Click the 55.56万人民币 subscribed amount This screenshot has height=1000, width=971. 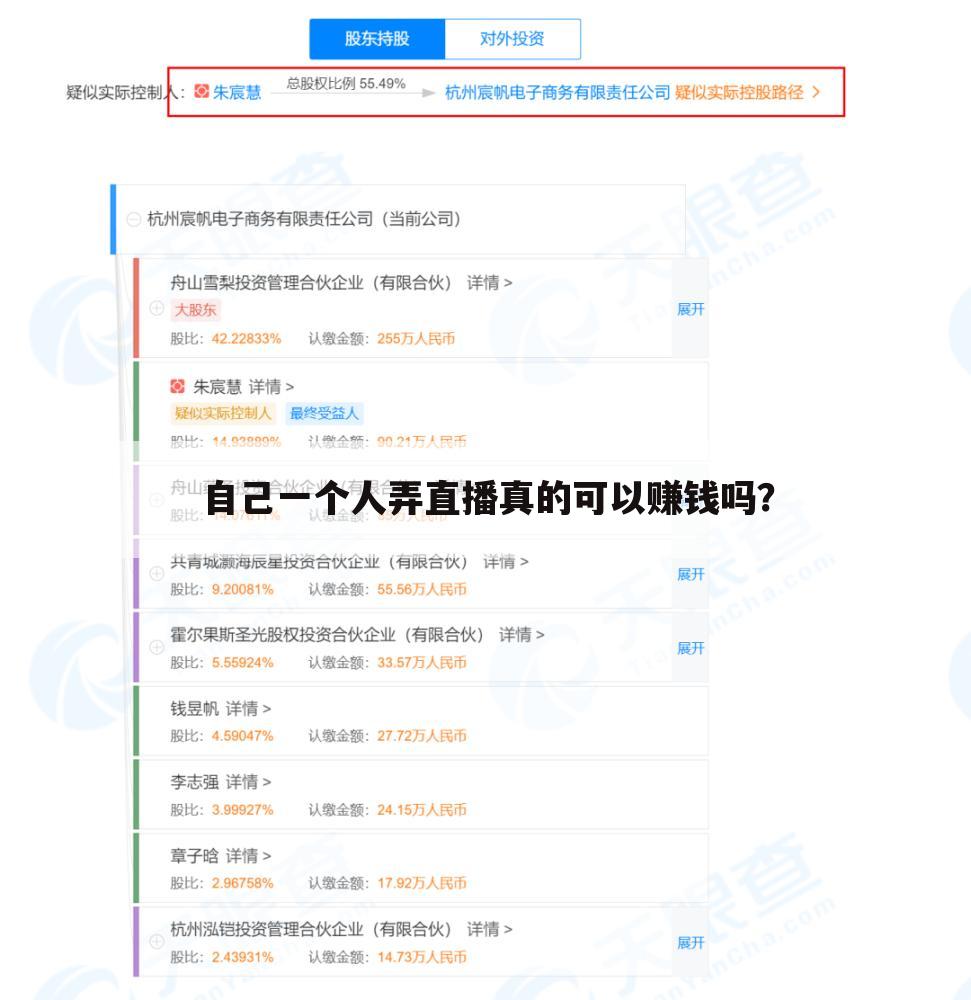point(421,589)
